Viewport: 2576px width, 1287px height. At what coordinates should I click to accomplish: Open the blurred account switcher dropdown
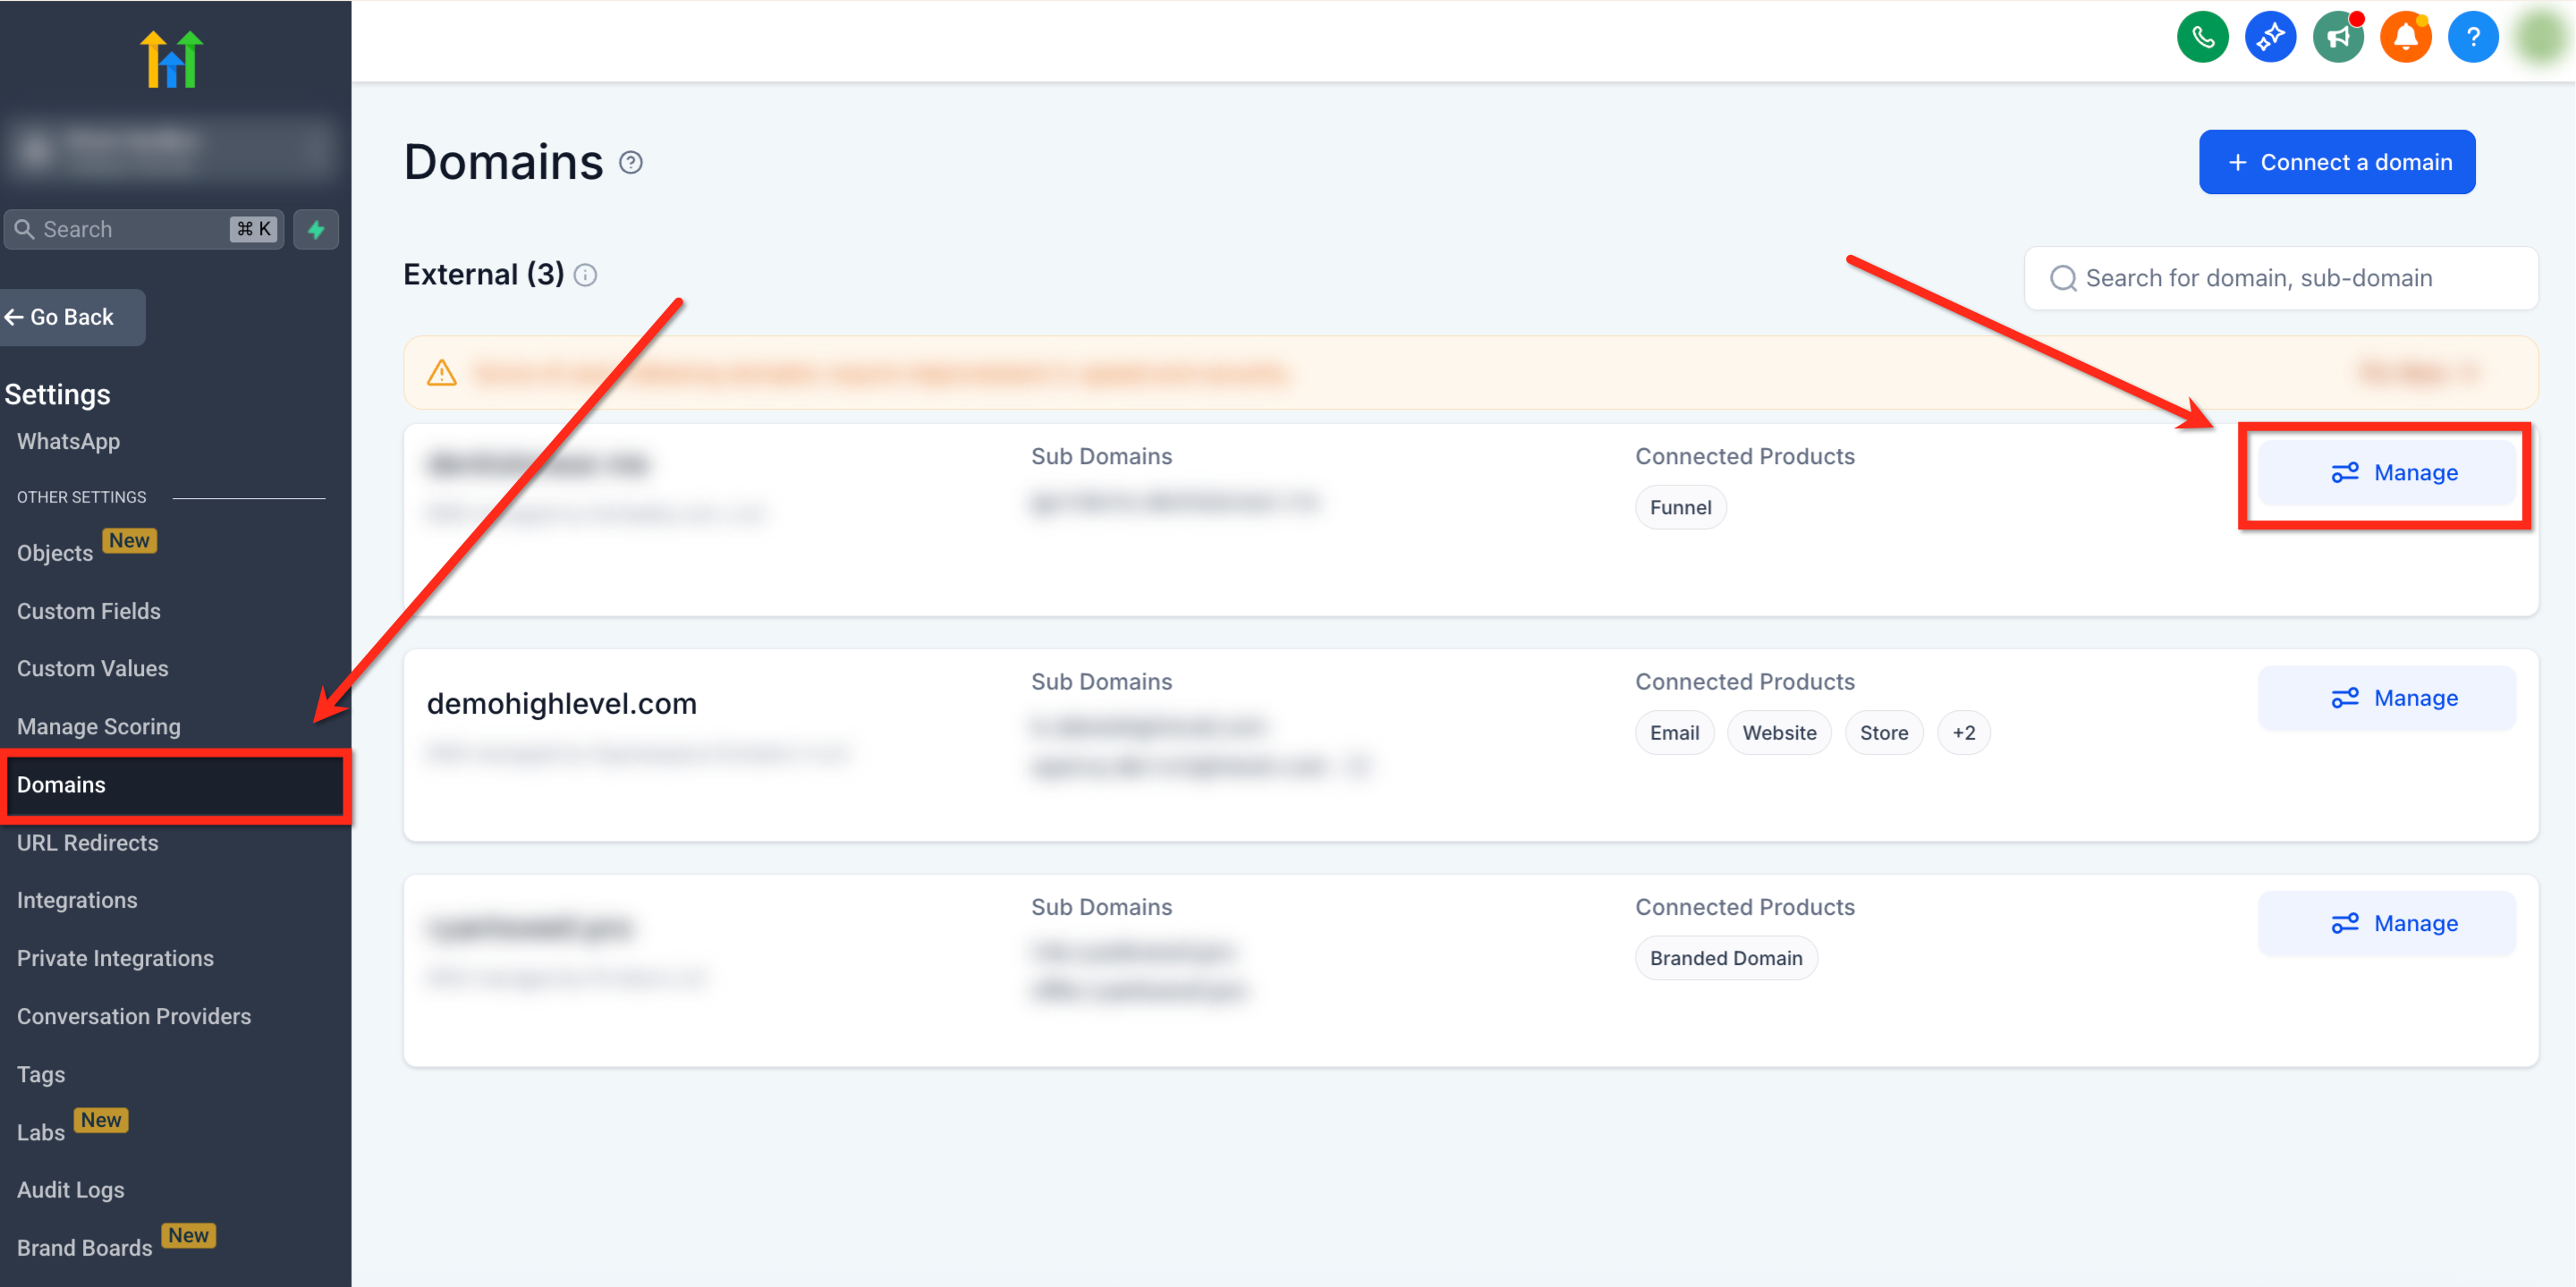170,148
